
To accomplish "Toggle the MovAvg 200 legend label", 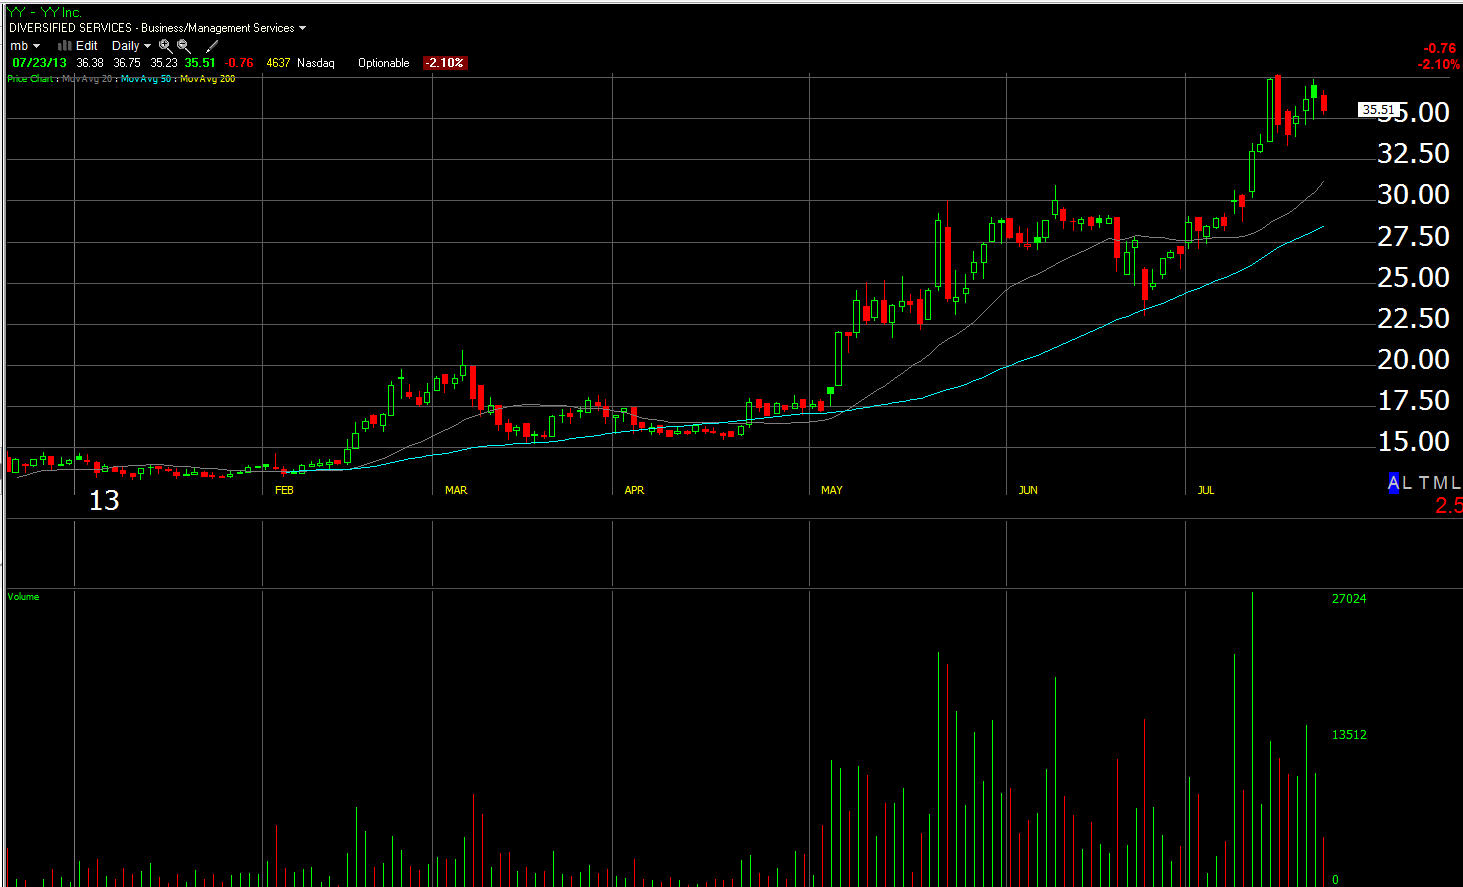I will [x=208, y=79].
